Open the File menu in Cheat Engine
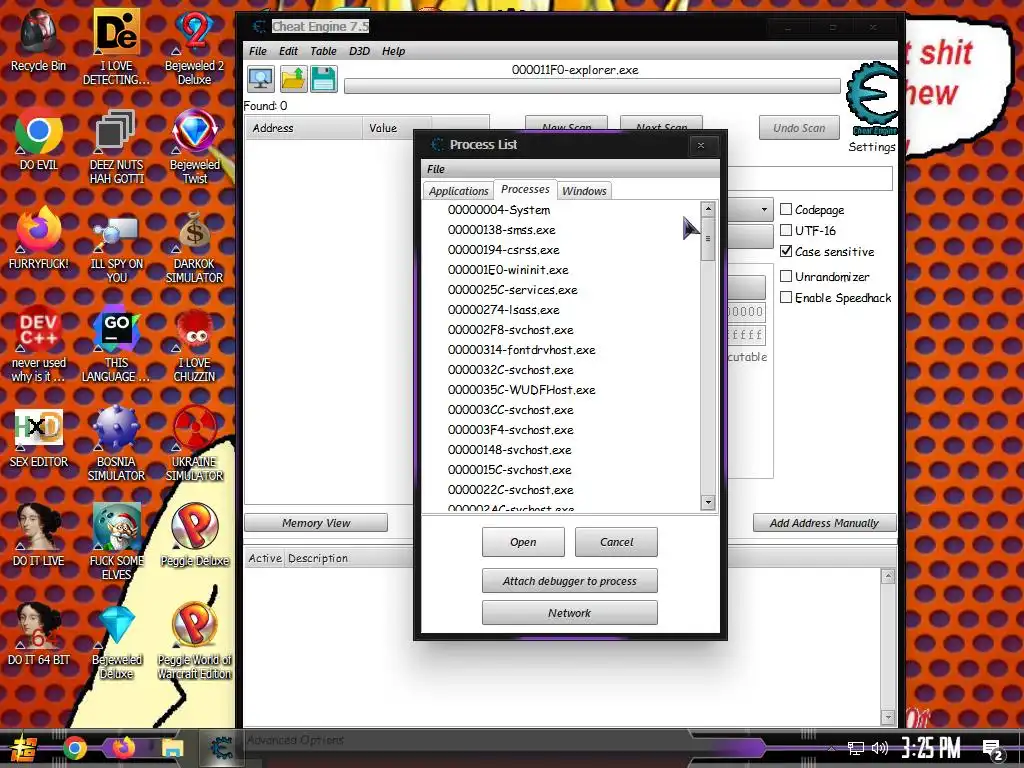 coord(258,51)
